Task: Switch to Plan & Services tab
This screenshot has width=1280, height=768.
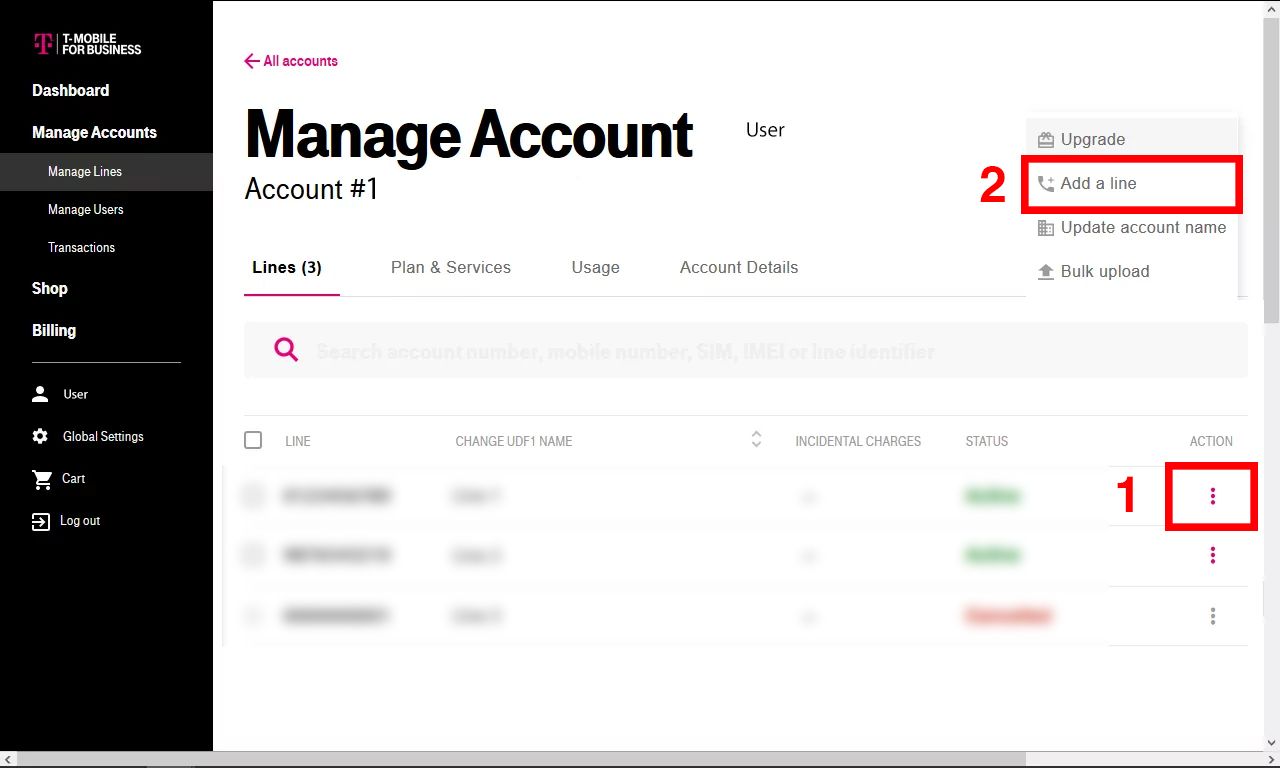Action: pos(451,267)
